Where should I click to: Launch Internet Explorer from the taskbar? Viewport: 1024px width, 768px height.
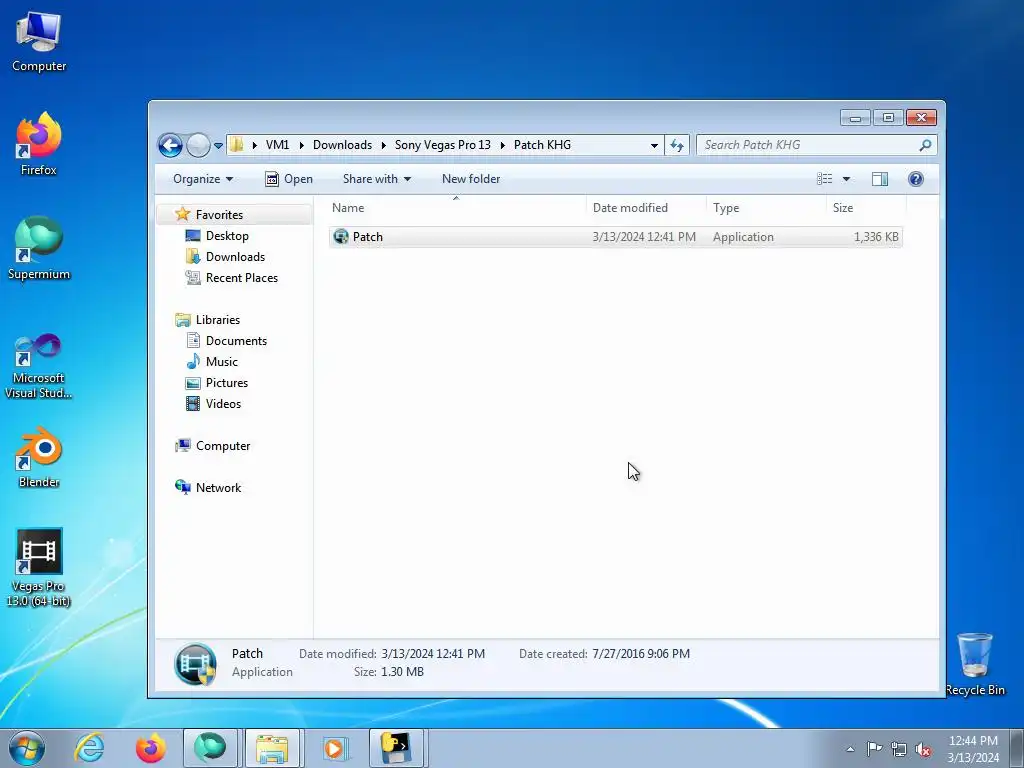click(89, 748)
